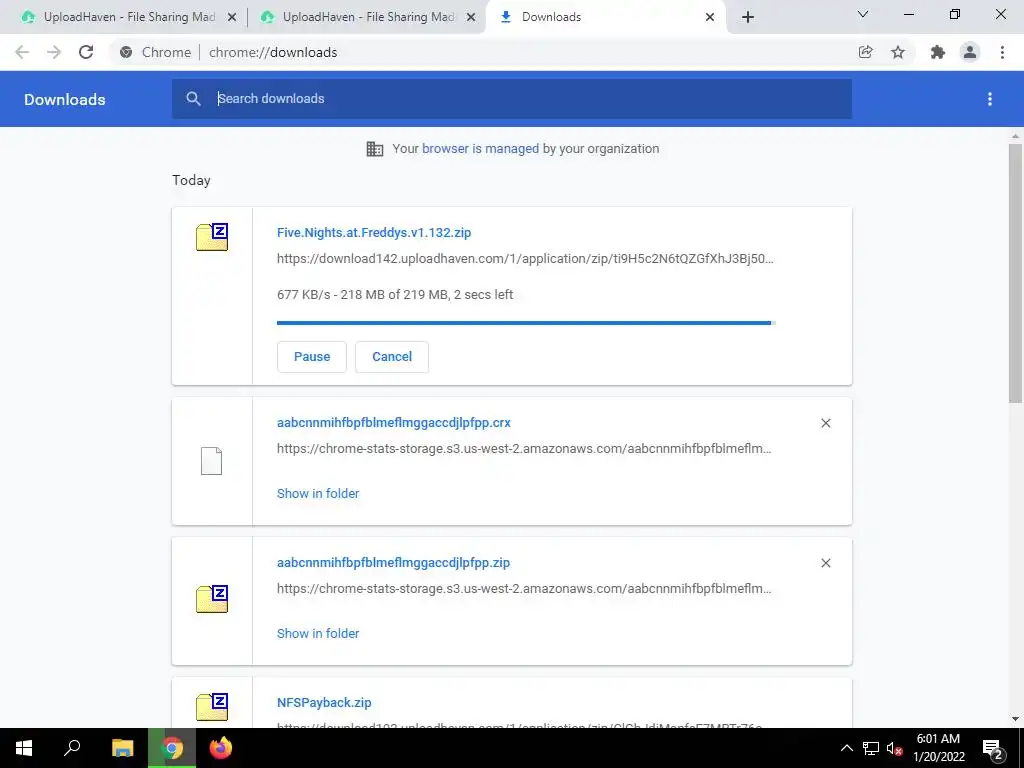1024x768 pixels.
Task: Share this page icon in address bar
Action: [x=865, y=52]
